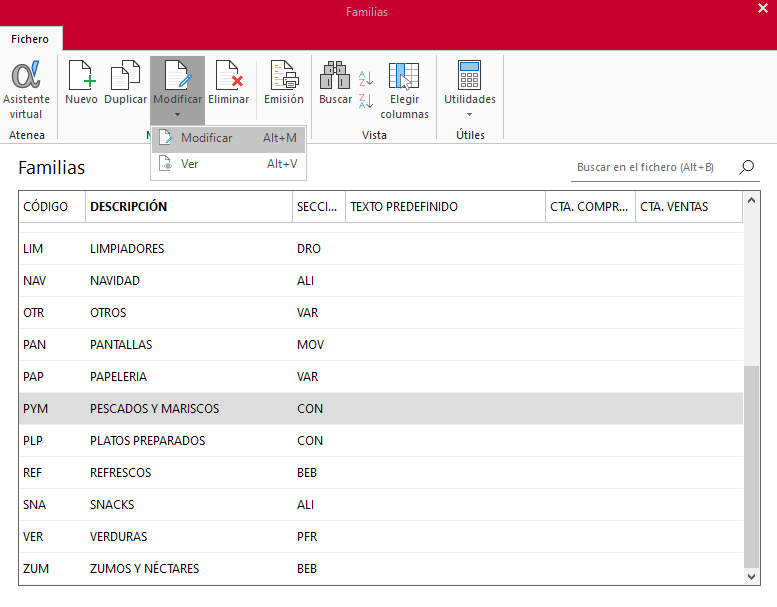The image size is (777, 607).
Task: Sort ascending with the A-Z icon
Action: click(x=366, y=78)
